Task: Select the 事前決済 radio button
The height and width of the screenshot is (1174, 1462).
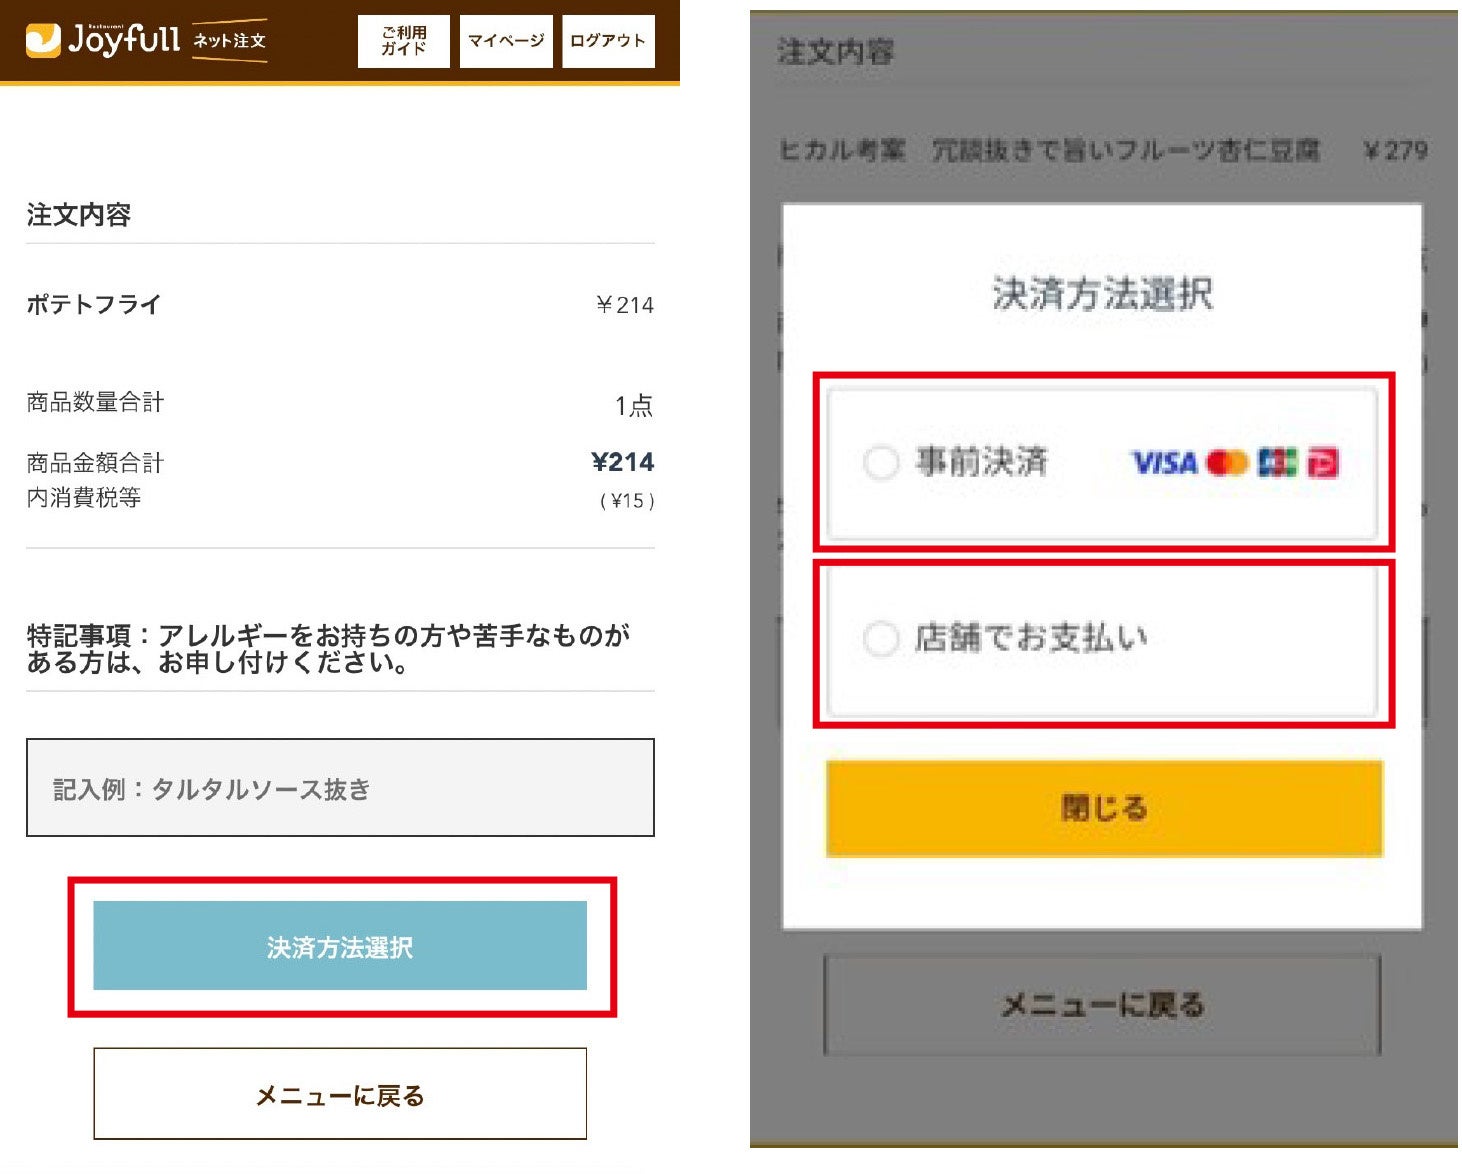Action: pos(881,462)
